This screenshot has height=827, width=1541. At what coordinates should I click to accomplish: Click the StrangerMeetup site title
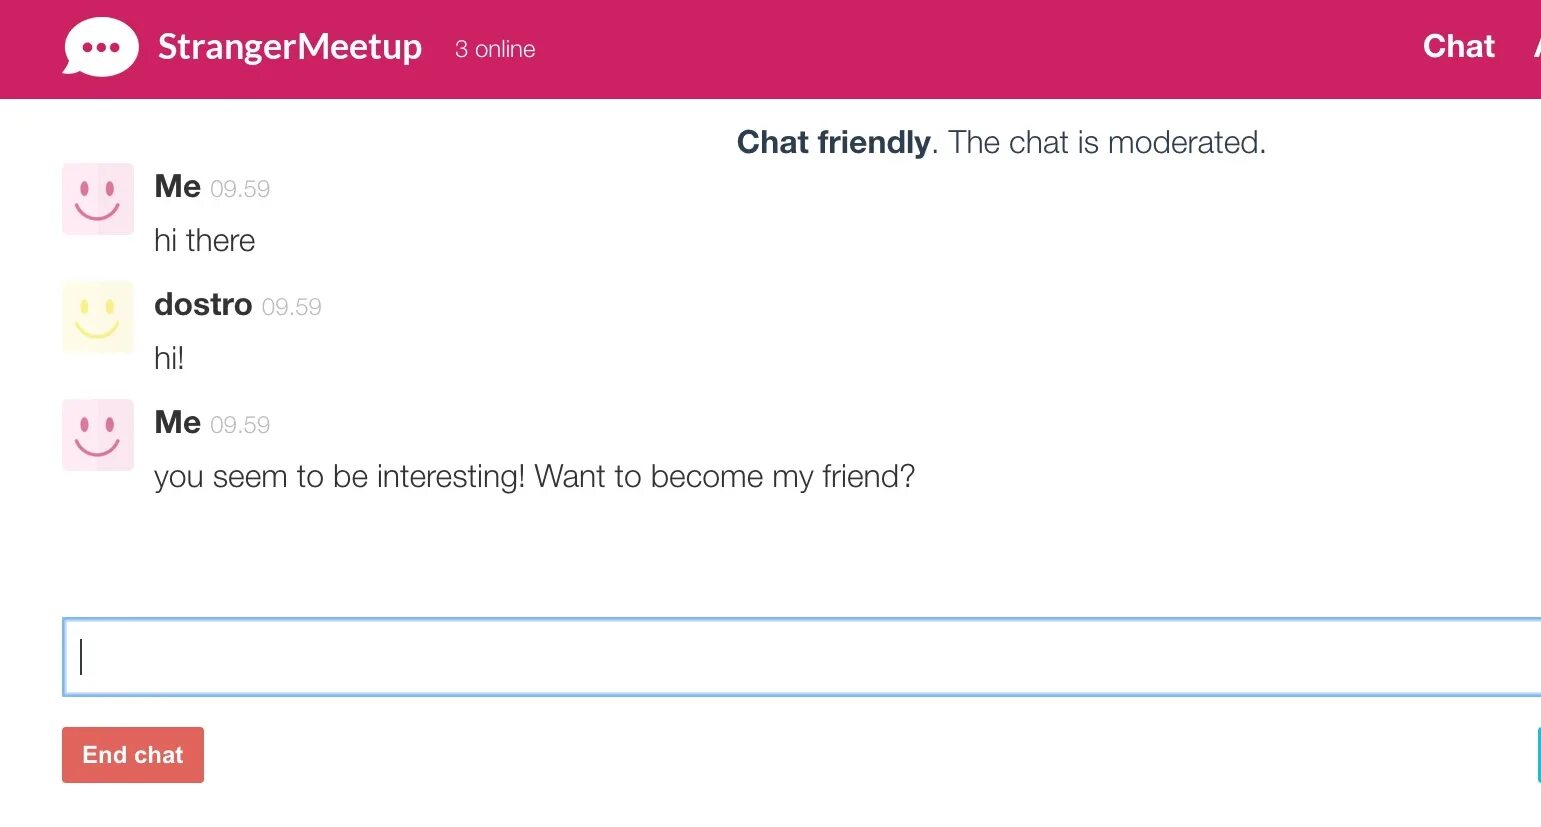point(290,47)
